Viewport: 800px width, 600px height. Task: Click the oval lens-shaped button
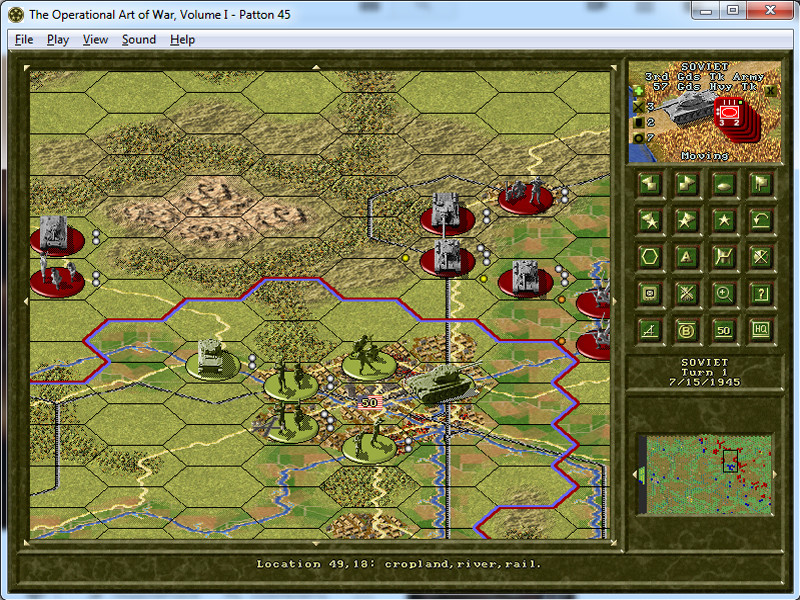[x=723, y=184]
